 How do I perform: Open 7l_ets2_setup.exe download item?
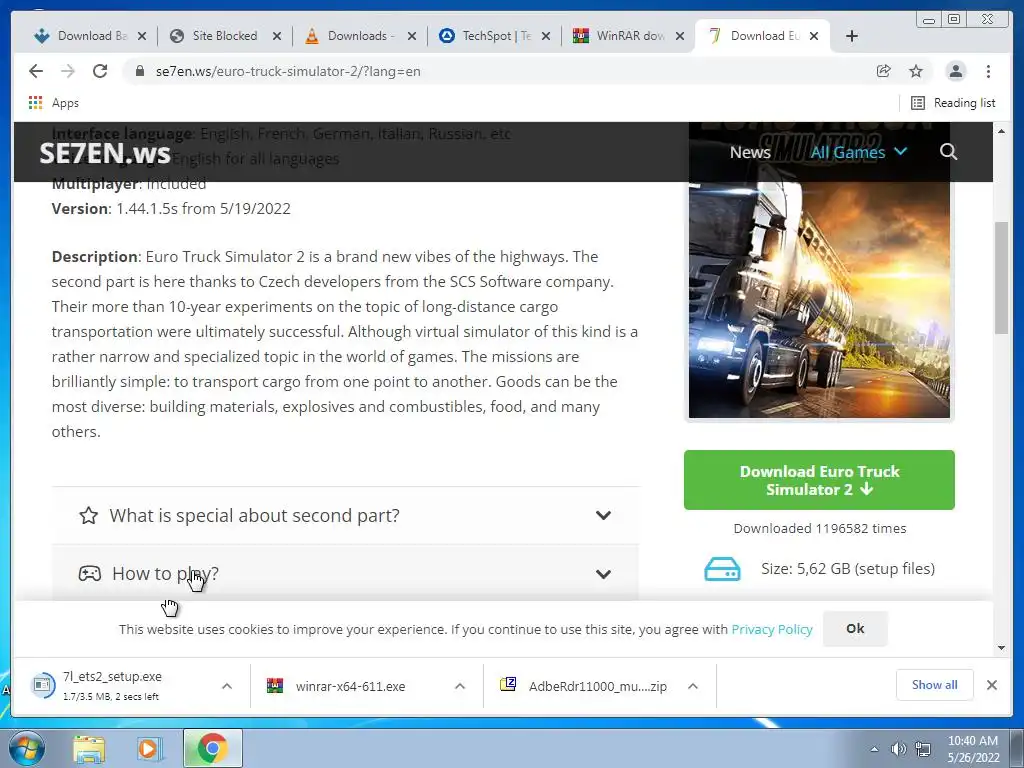tap(112, 686)
